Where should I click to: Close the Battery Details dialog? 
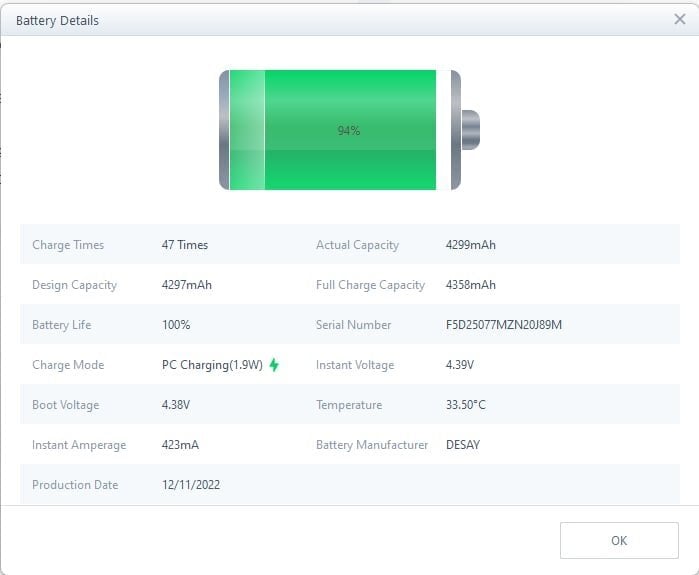pyautogui.click(x=680, y=19)
